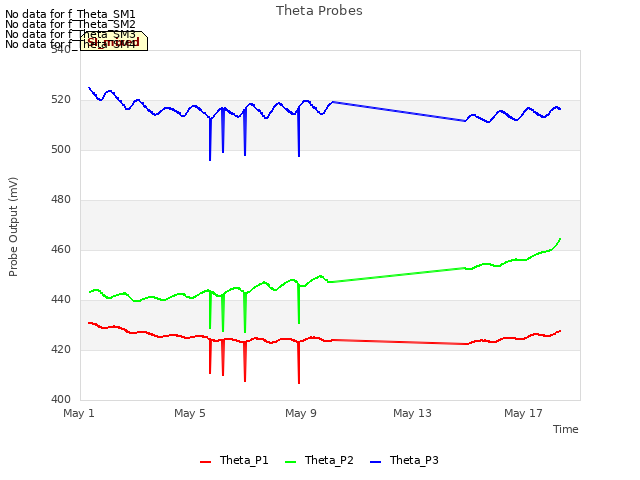Click the '420' y-axis tick label
The height and width of the screenshot is (480, 640).
(61, 350)
